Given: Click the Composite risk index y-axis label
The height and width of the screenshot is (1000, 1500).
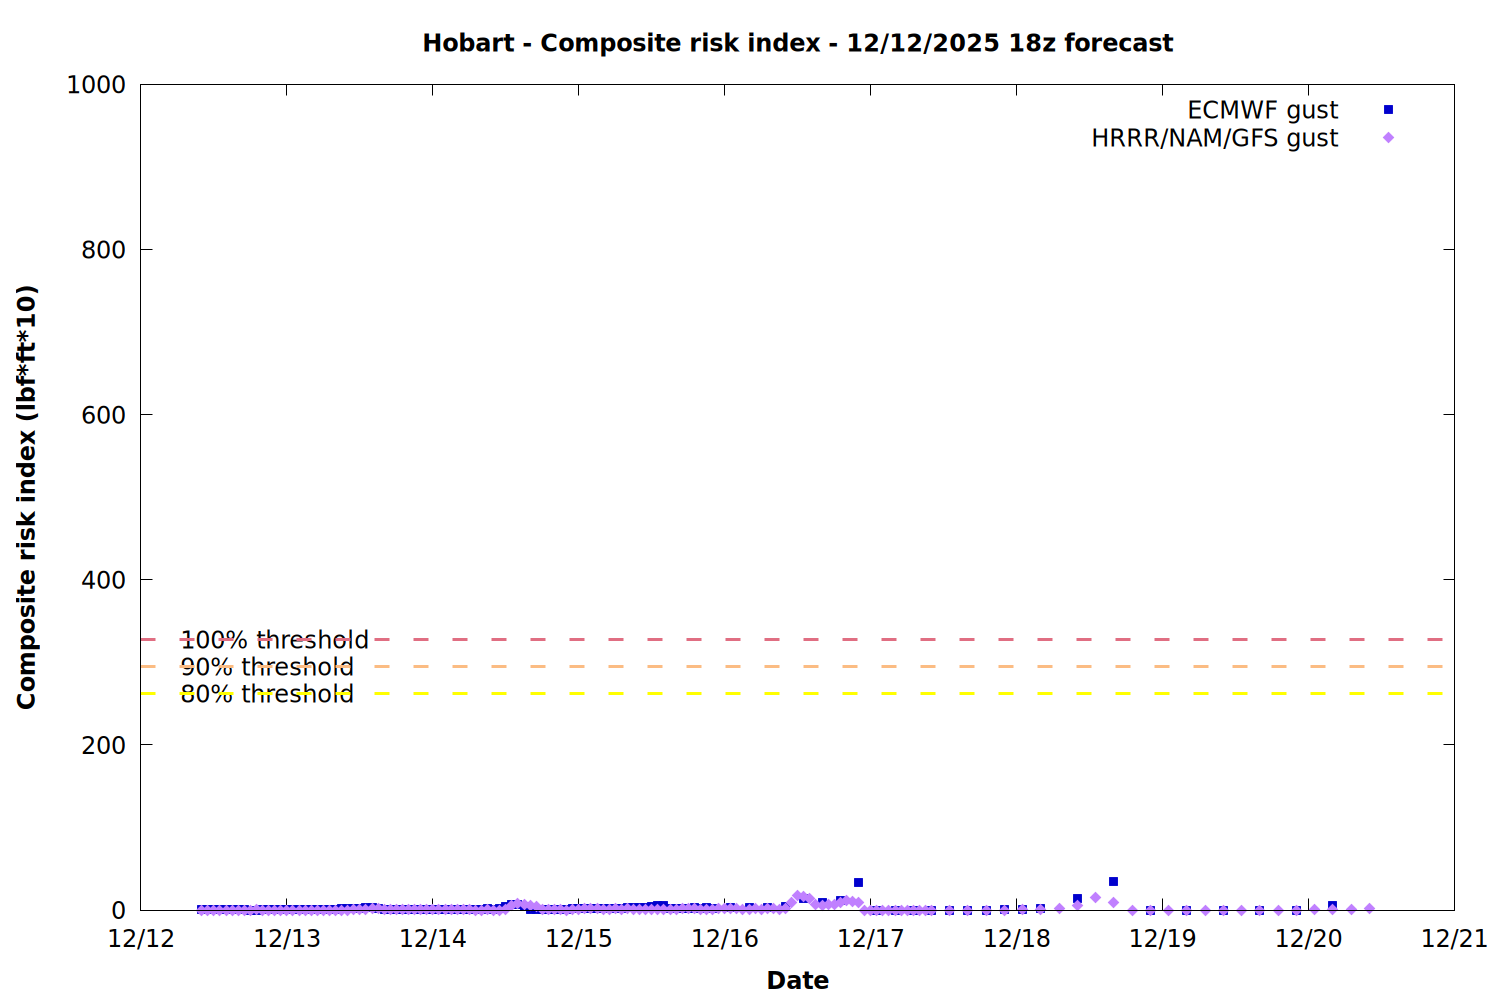Looking at the screenshot, I should pos(27,497).
